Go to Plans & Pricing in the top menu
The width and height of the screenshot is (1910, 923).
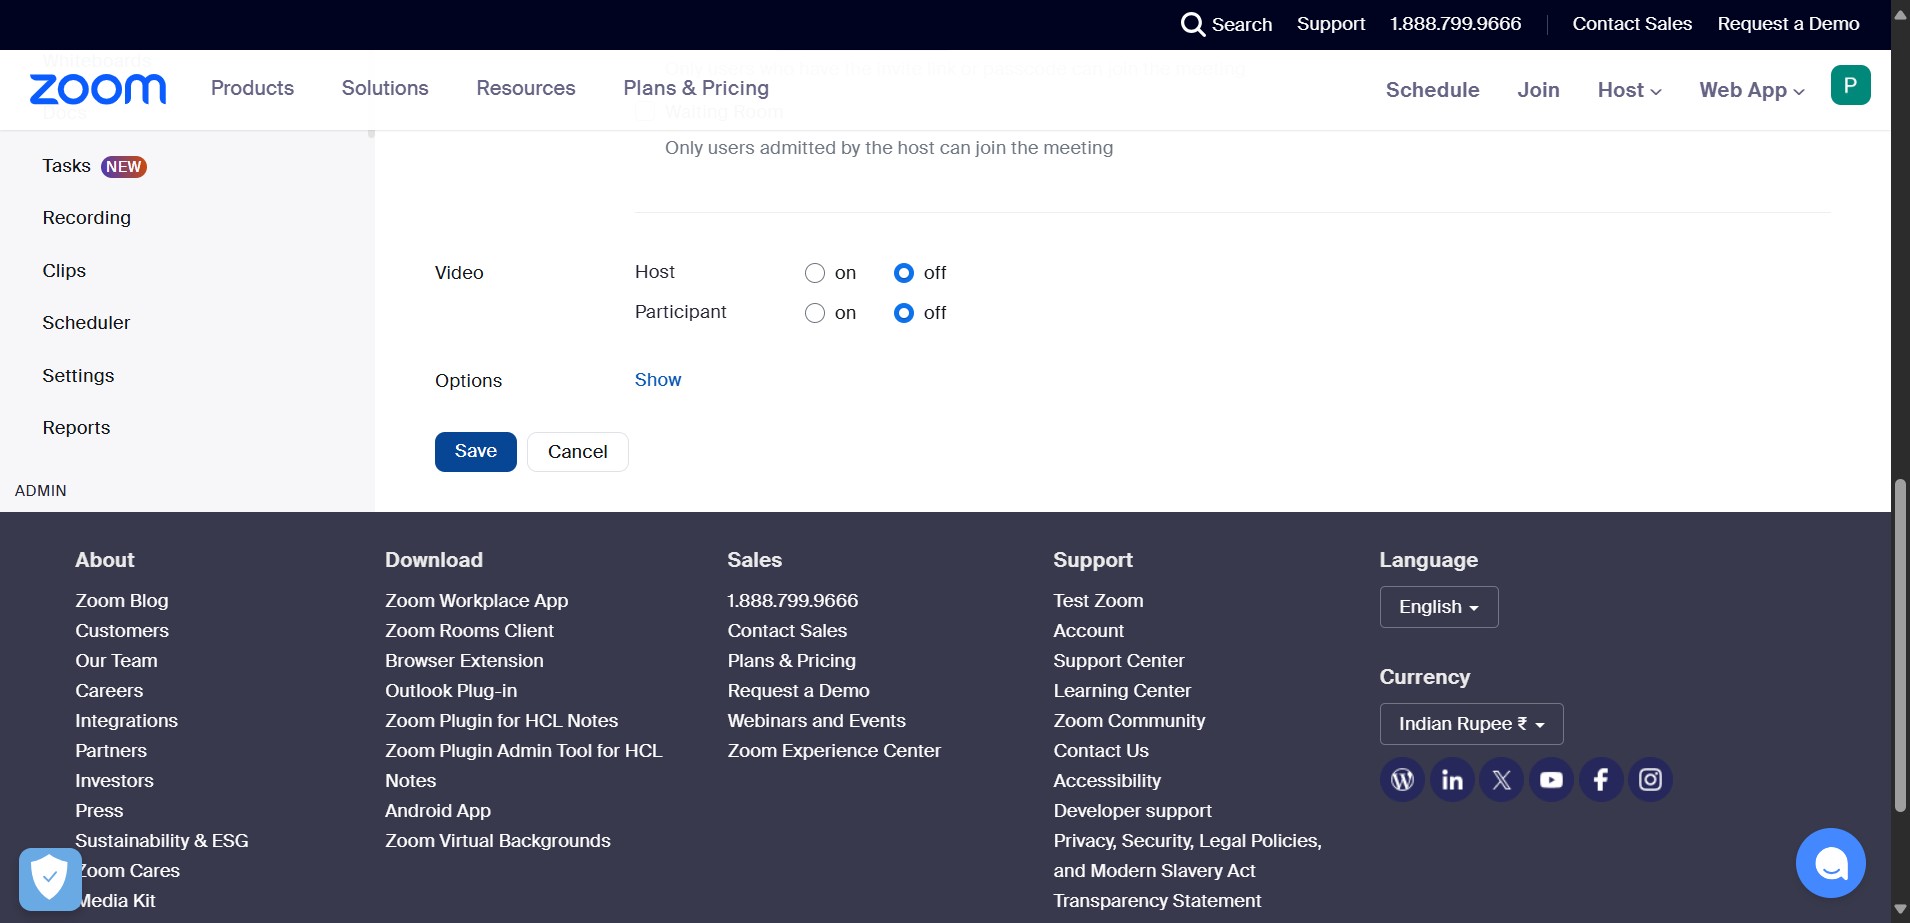coord(696,88)
